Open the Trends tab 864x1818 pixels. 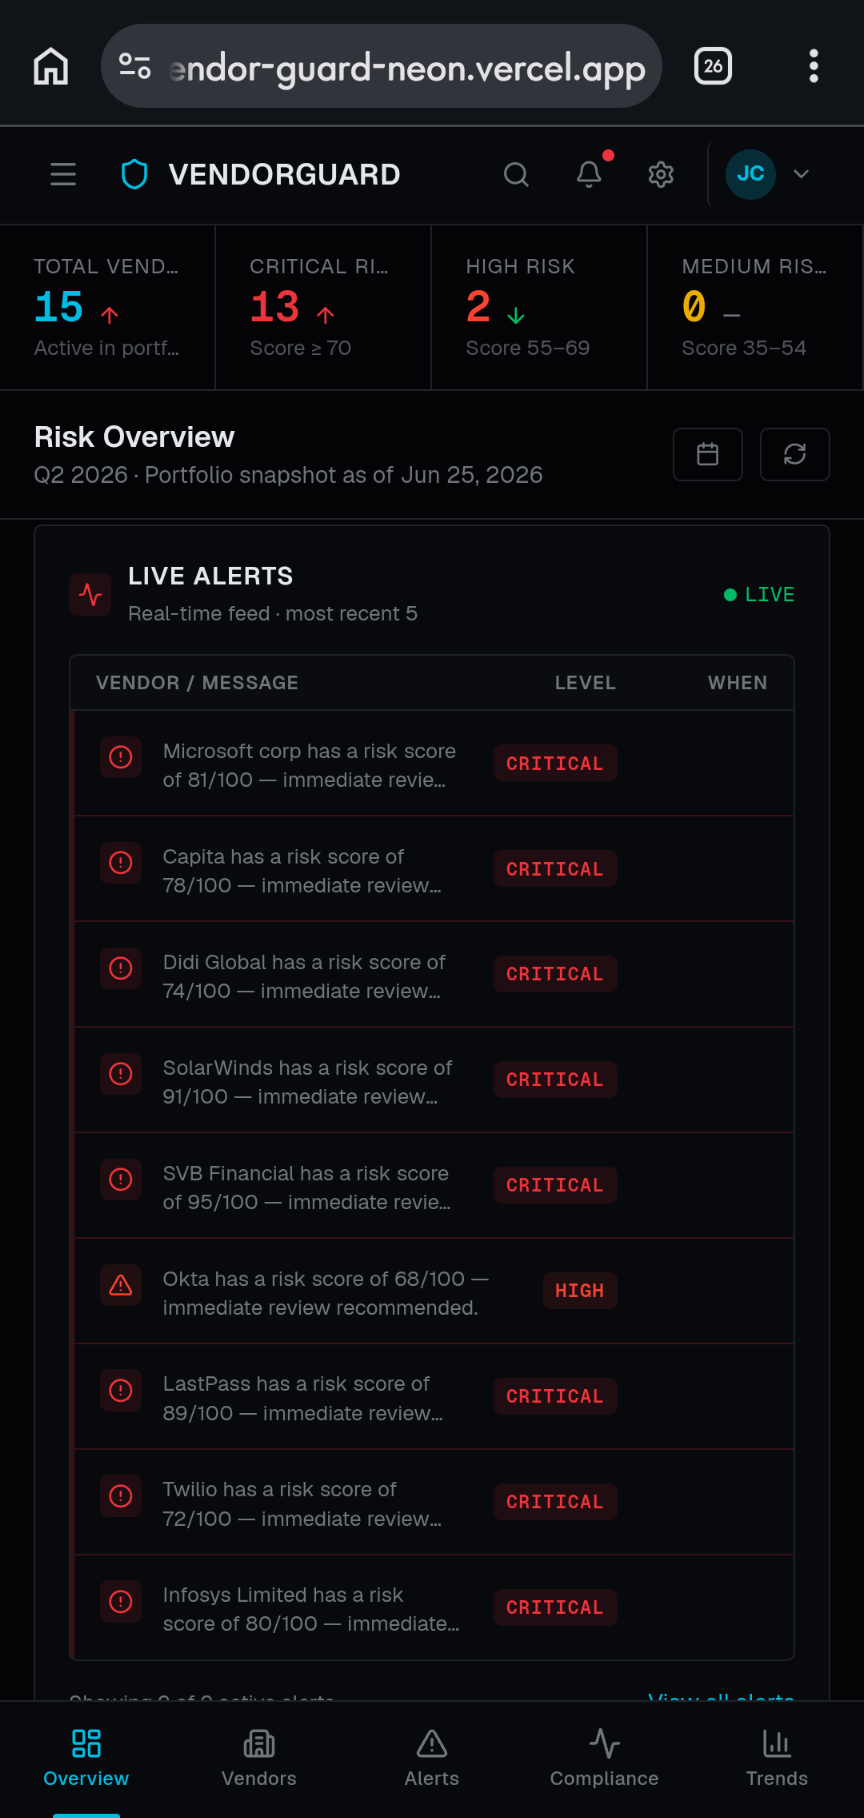pos(777,1759)
